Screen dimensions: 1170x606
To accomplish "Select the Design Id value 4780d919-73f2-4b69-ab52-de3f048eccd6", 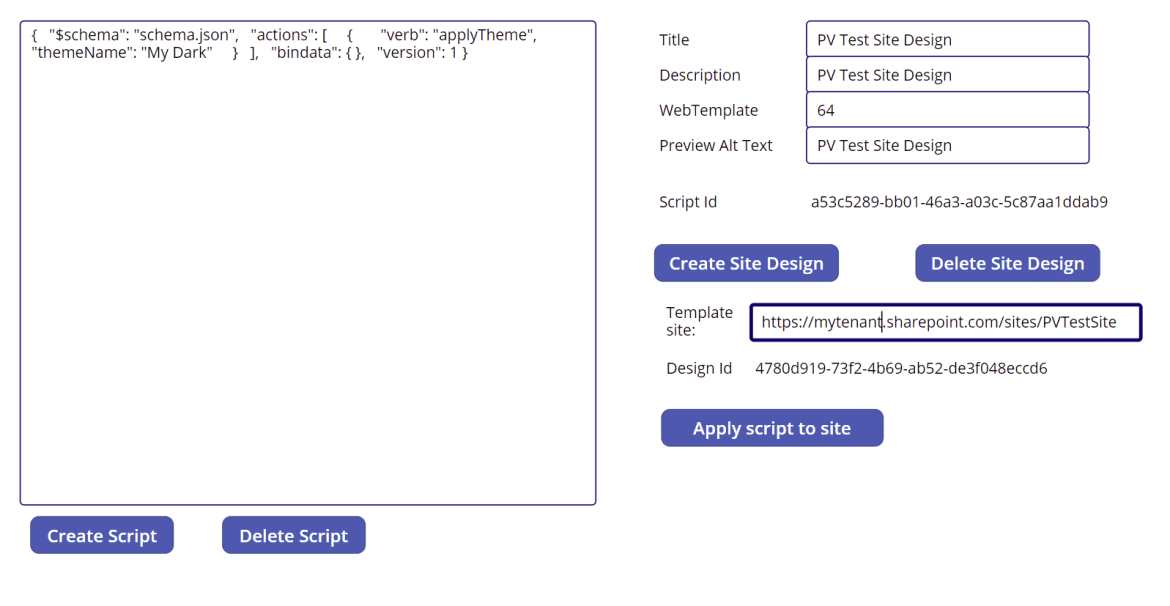I will tap(901, 368).
